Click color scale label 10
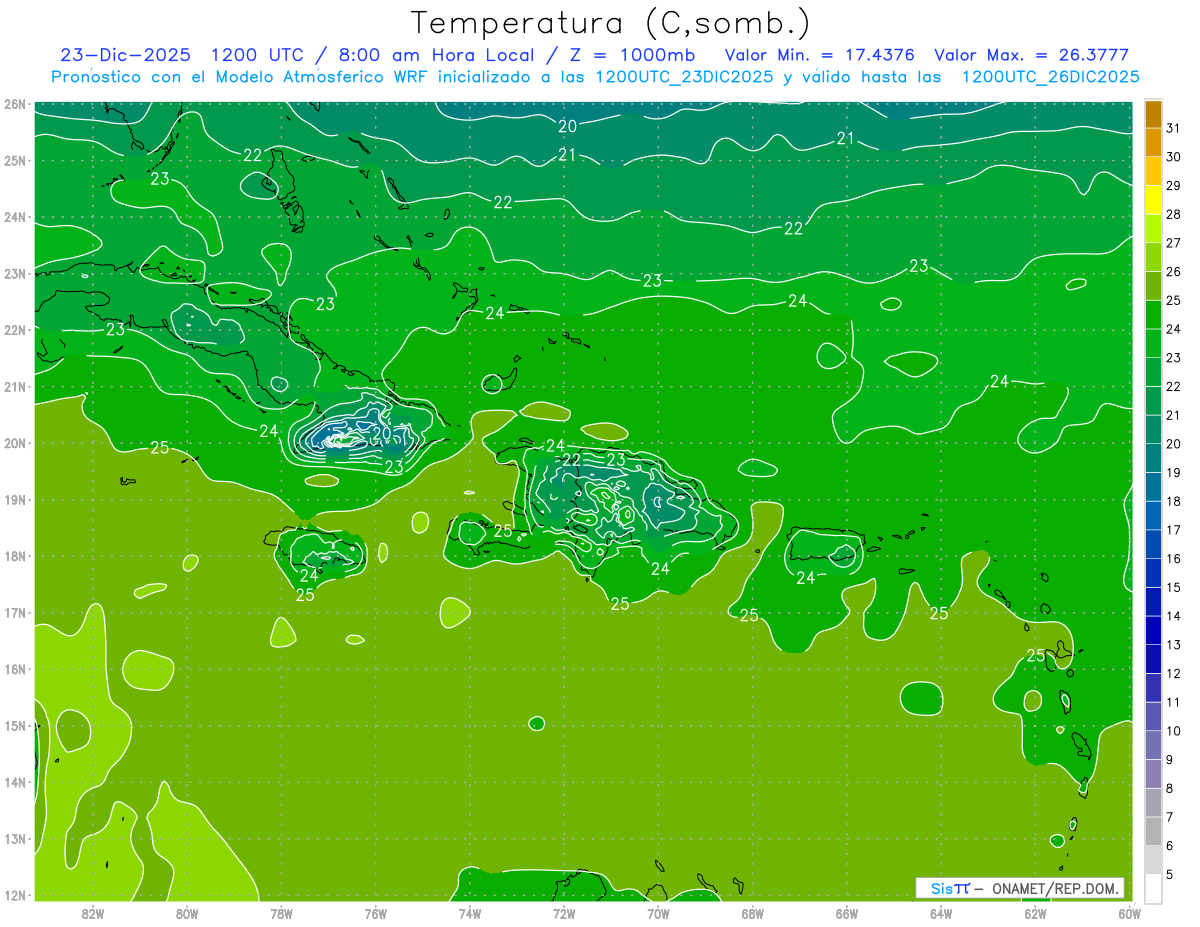The image size is (1200, 927). pyautogui.click(x=1173, y=731)
